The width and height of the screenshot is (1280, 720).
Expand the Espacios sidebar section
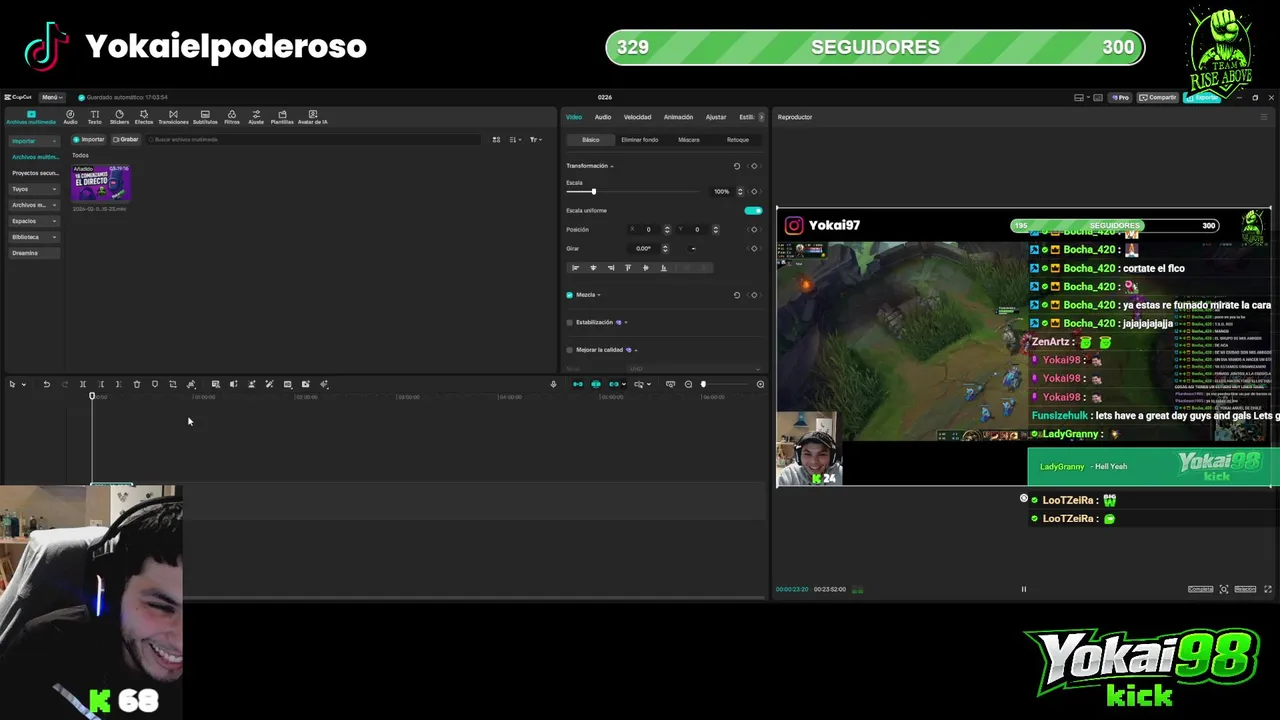click(54, 221)
